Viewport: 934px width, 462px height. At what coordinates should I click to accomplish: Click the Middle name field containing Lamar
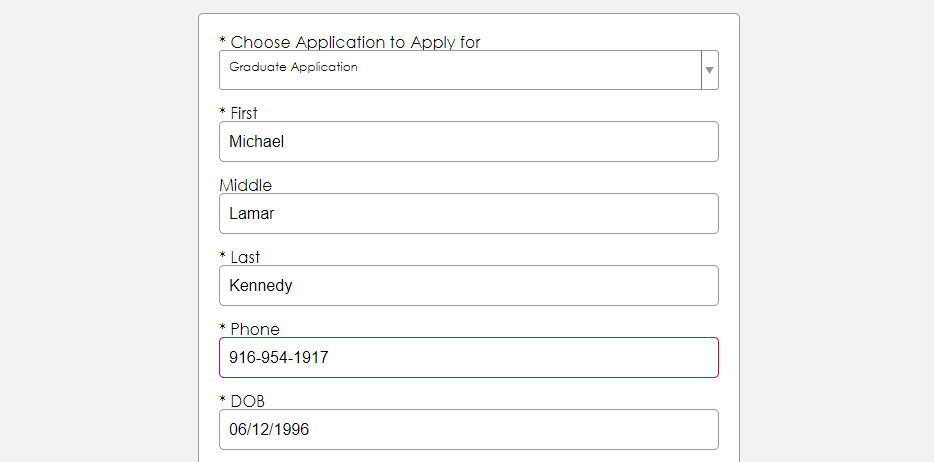pos(468,213)
